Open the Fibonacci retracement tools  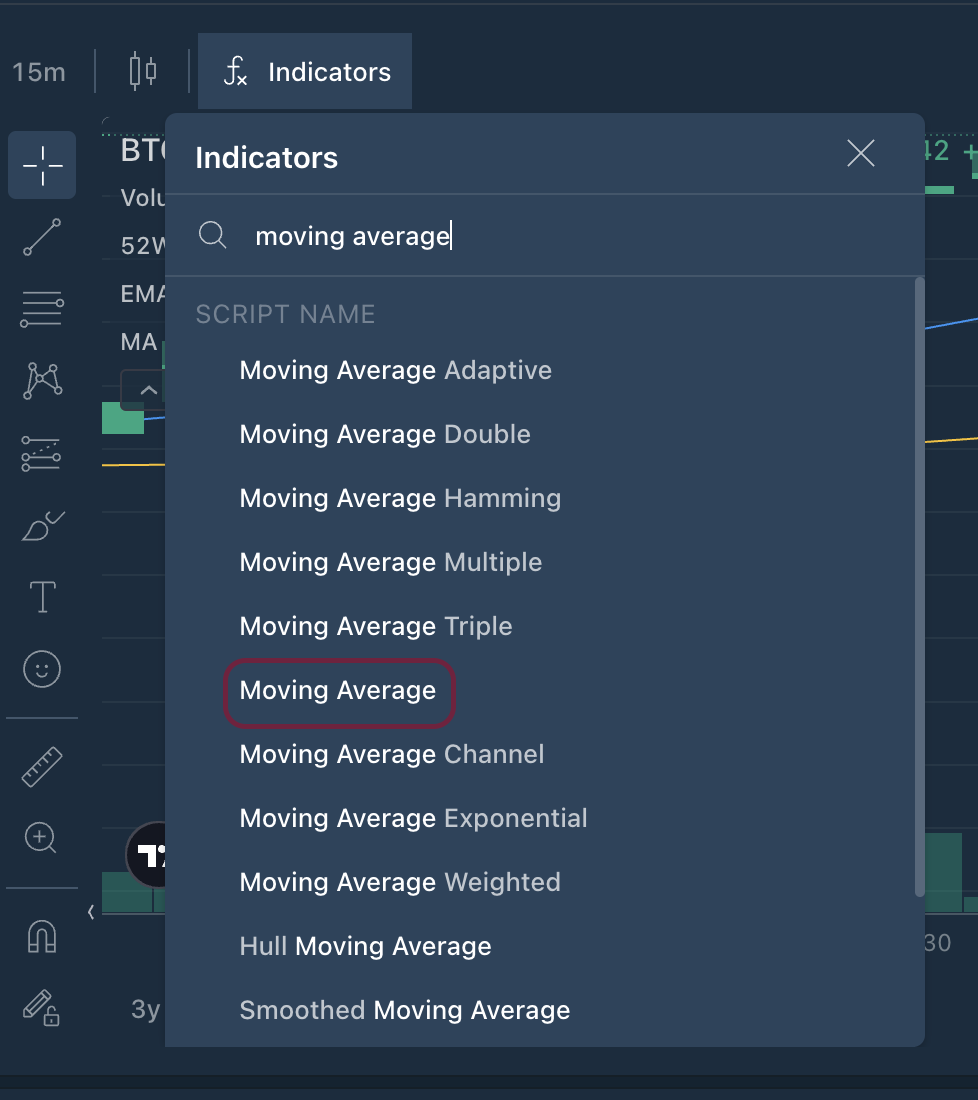pos(42,310)
